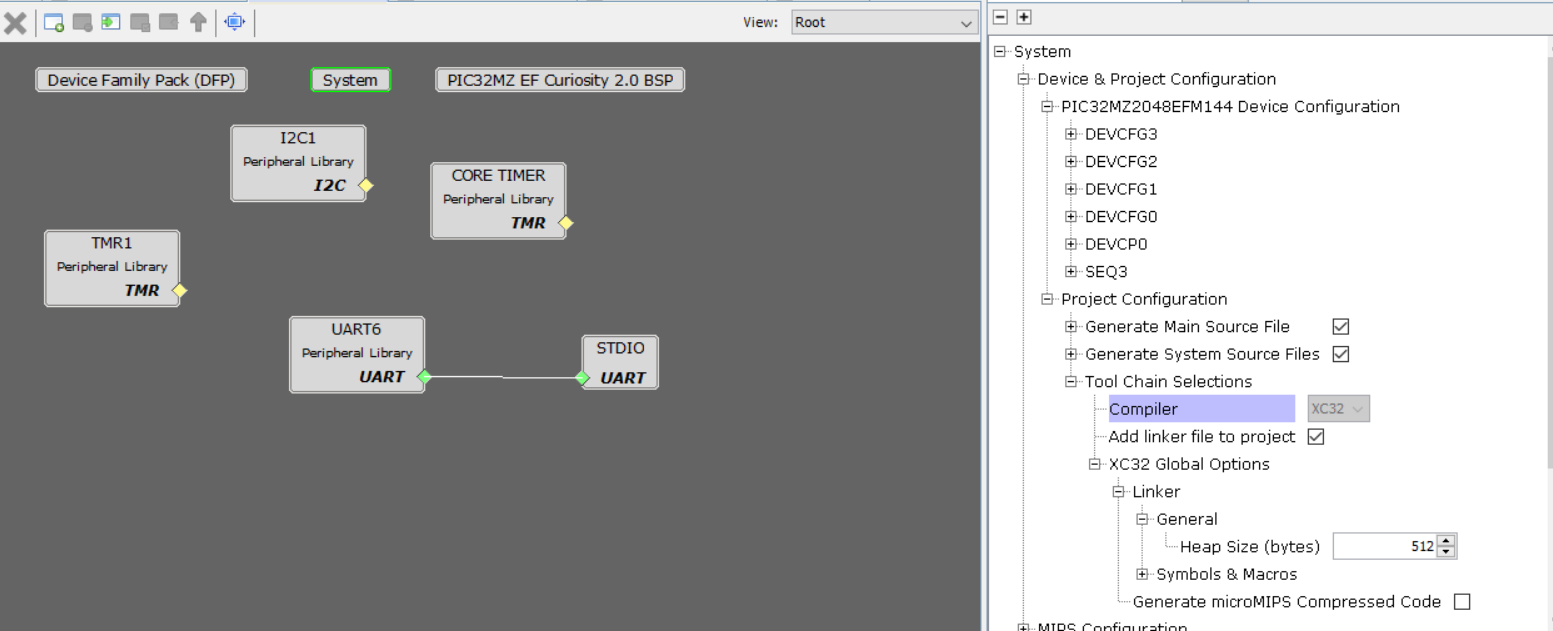This screenshot has height=631, width=1553.
Task: Expand the SEQ3 node
Action: pos(1071,272)
